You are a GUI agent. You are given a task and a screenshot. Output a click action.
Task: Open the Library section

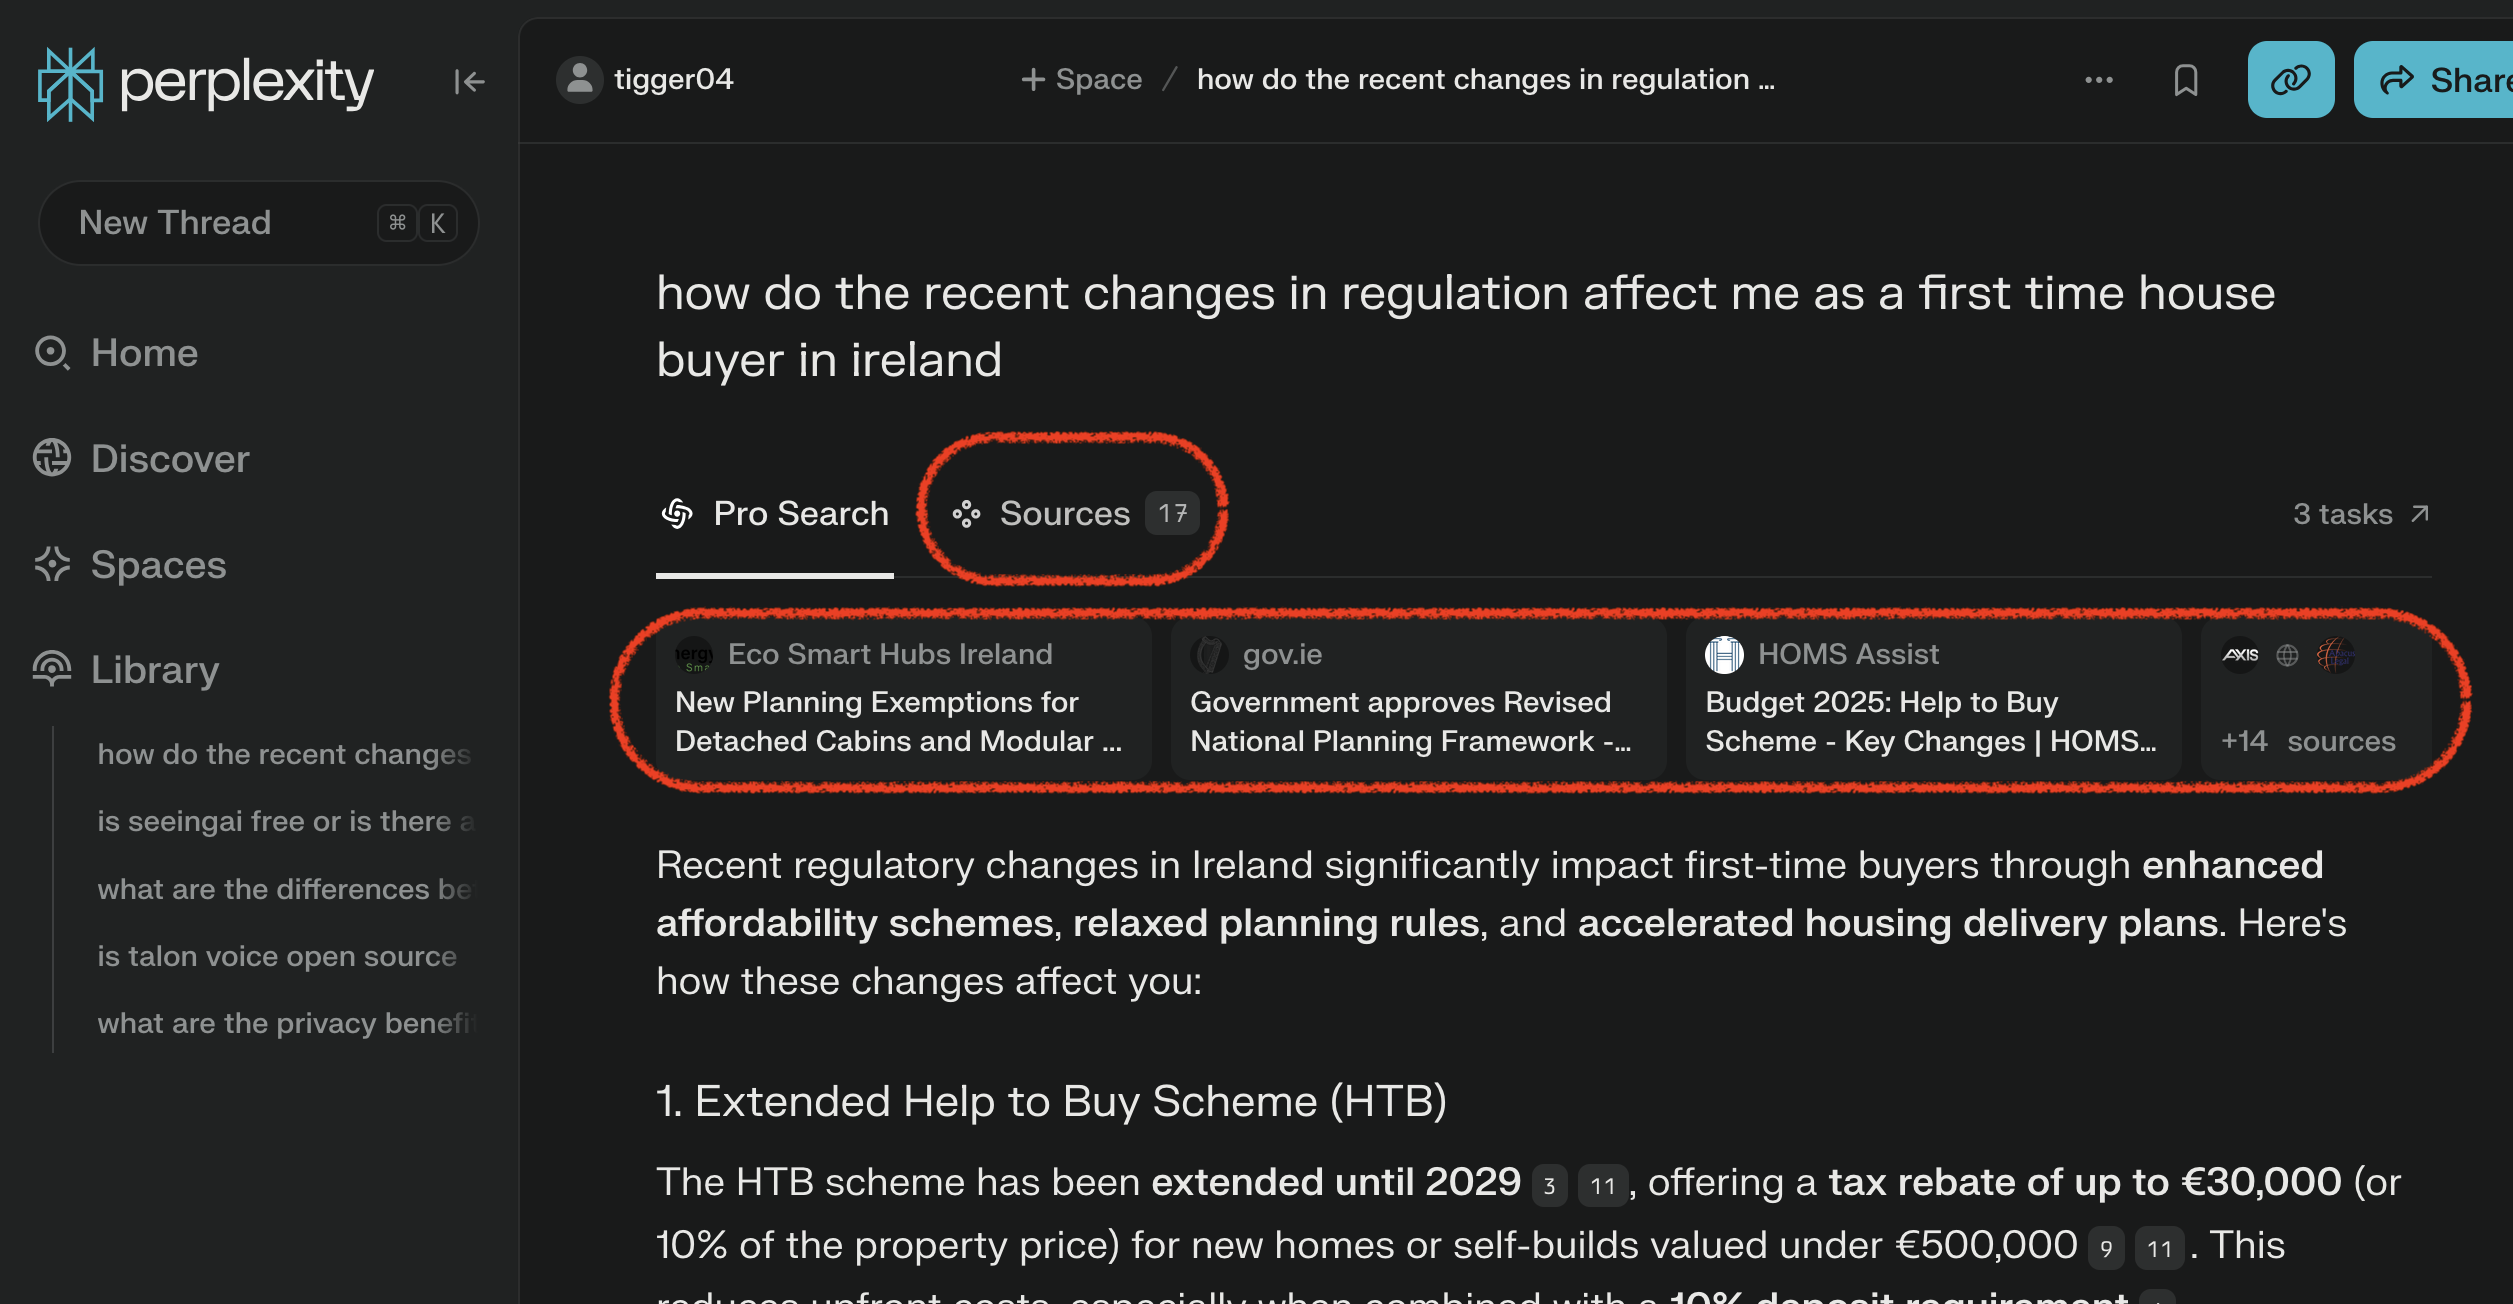pyautogui.click(x=154, y=669)
